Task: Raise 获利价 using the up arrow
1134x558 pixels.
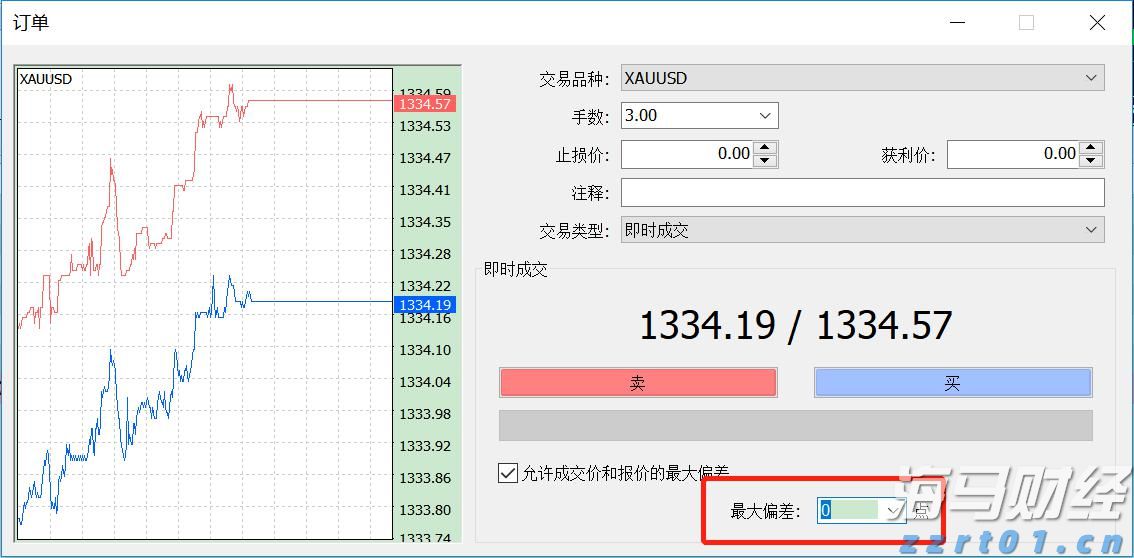Action: (1091, 148)
